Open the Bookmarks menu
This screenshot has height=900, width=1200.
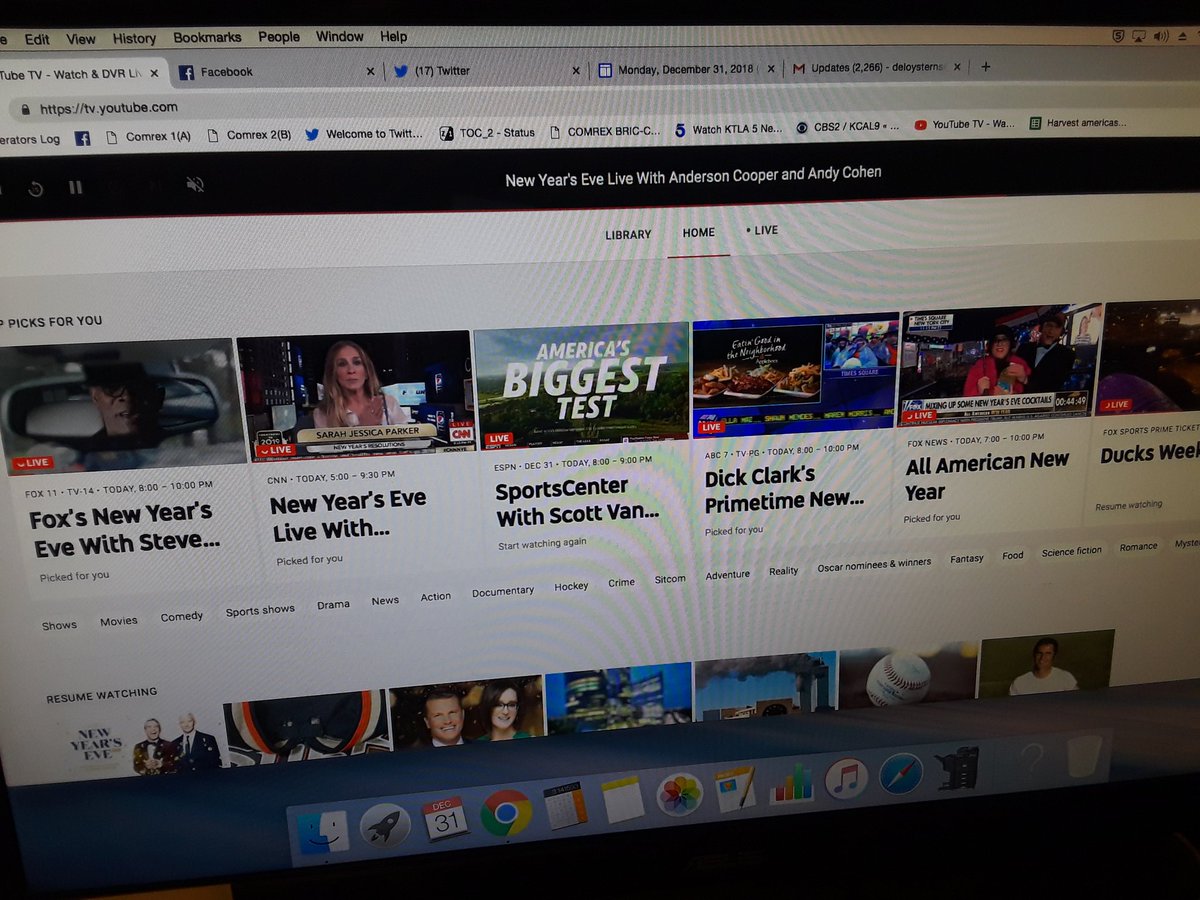click(207, 37)
